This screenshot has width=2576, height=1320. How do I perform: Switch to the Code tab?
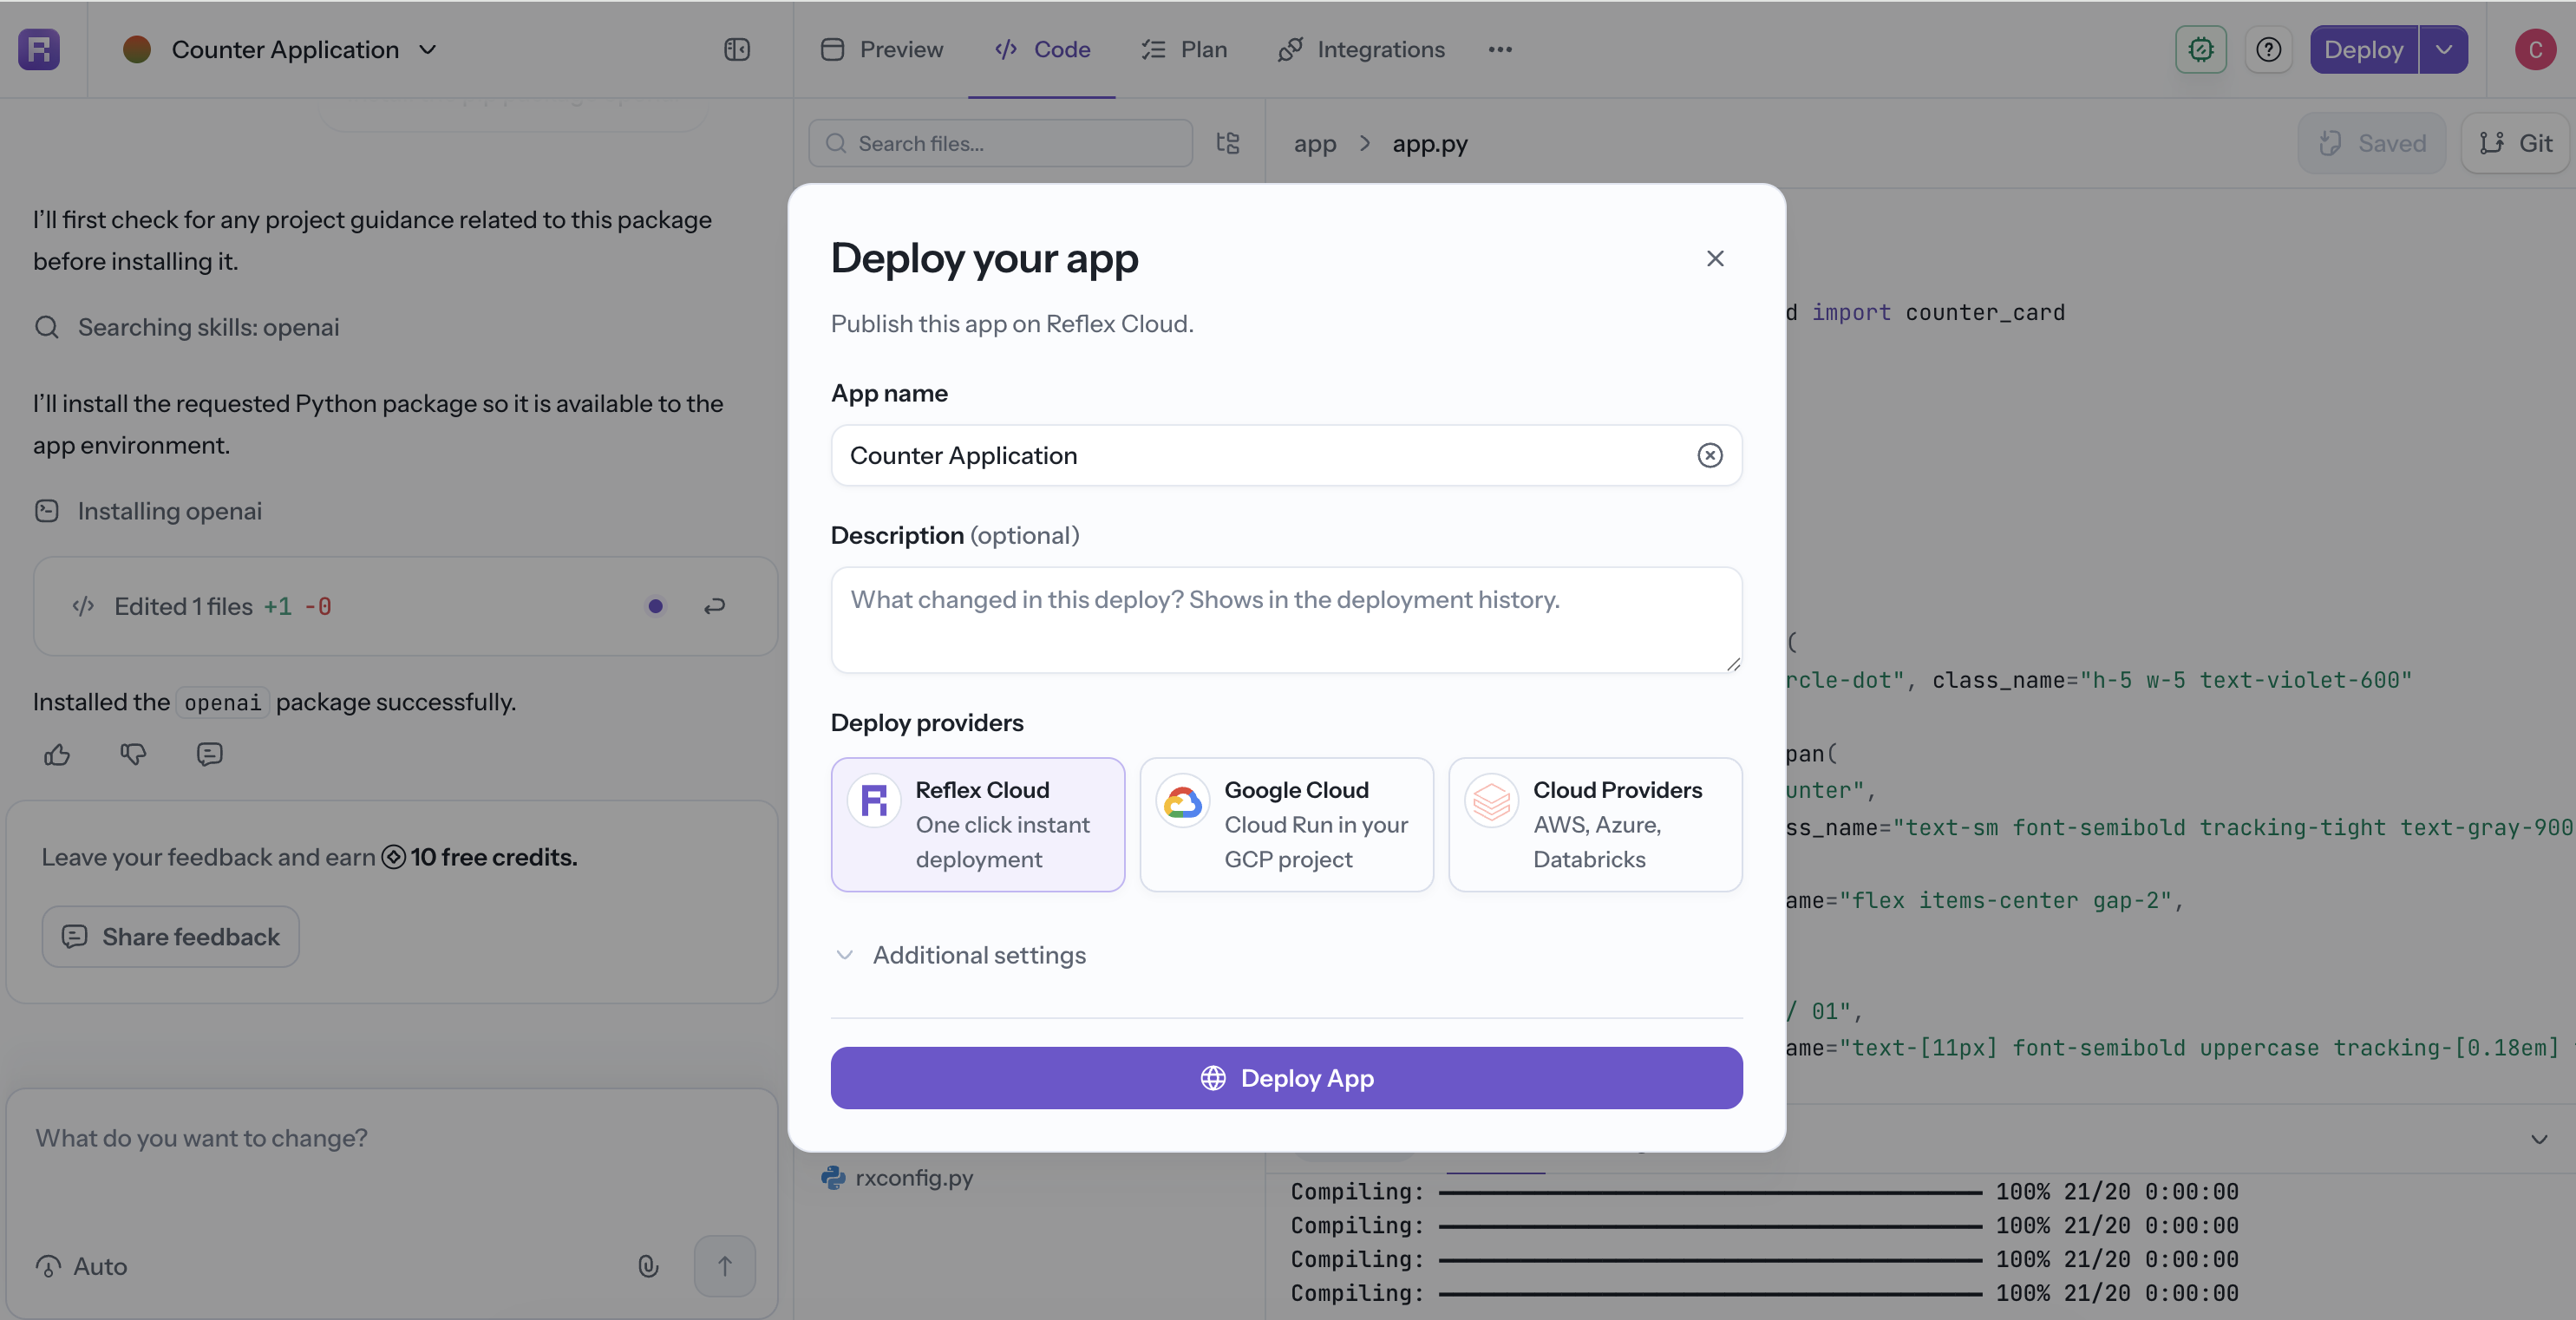pyautogui.click(x=1042, y=49)
